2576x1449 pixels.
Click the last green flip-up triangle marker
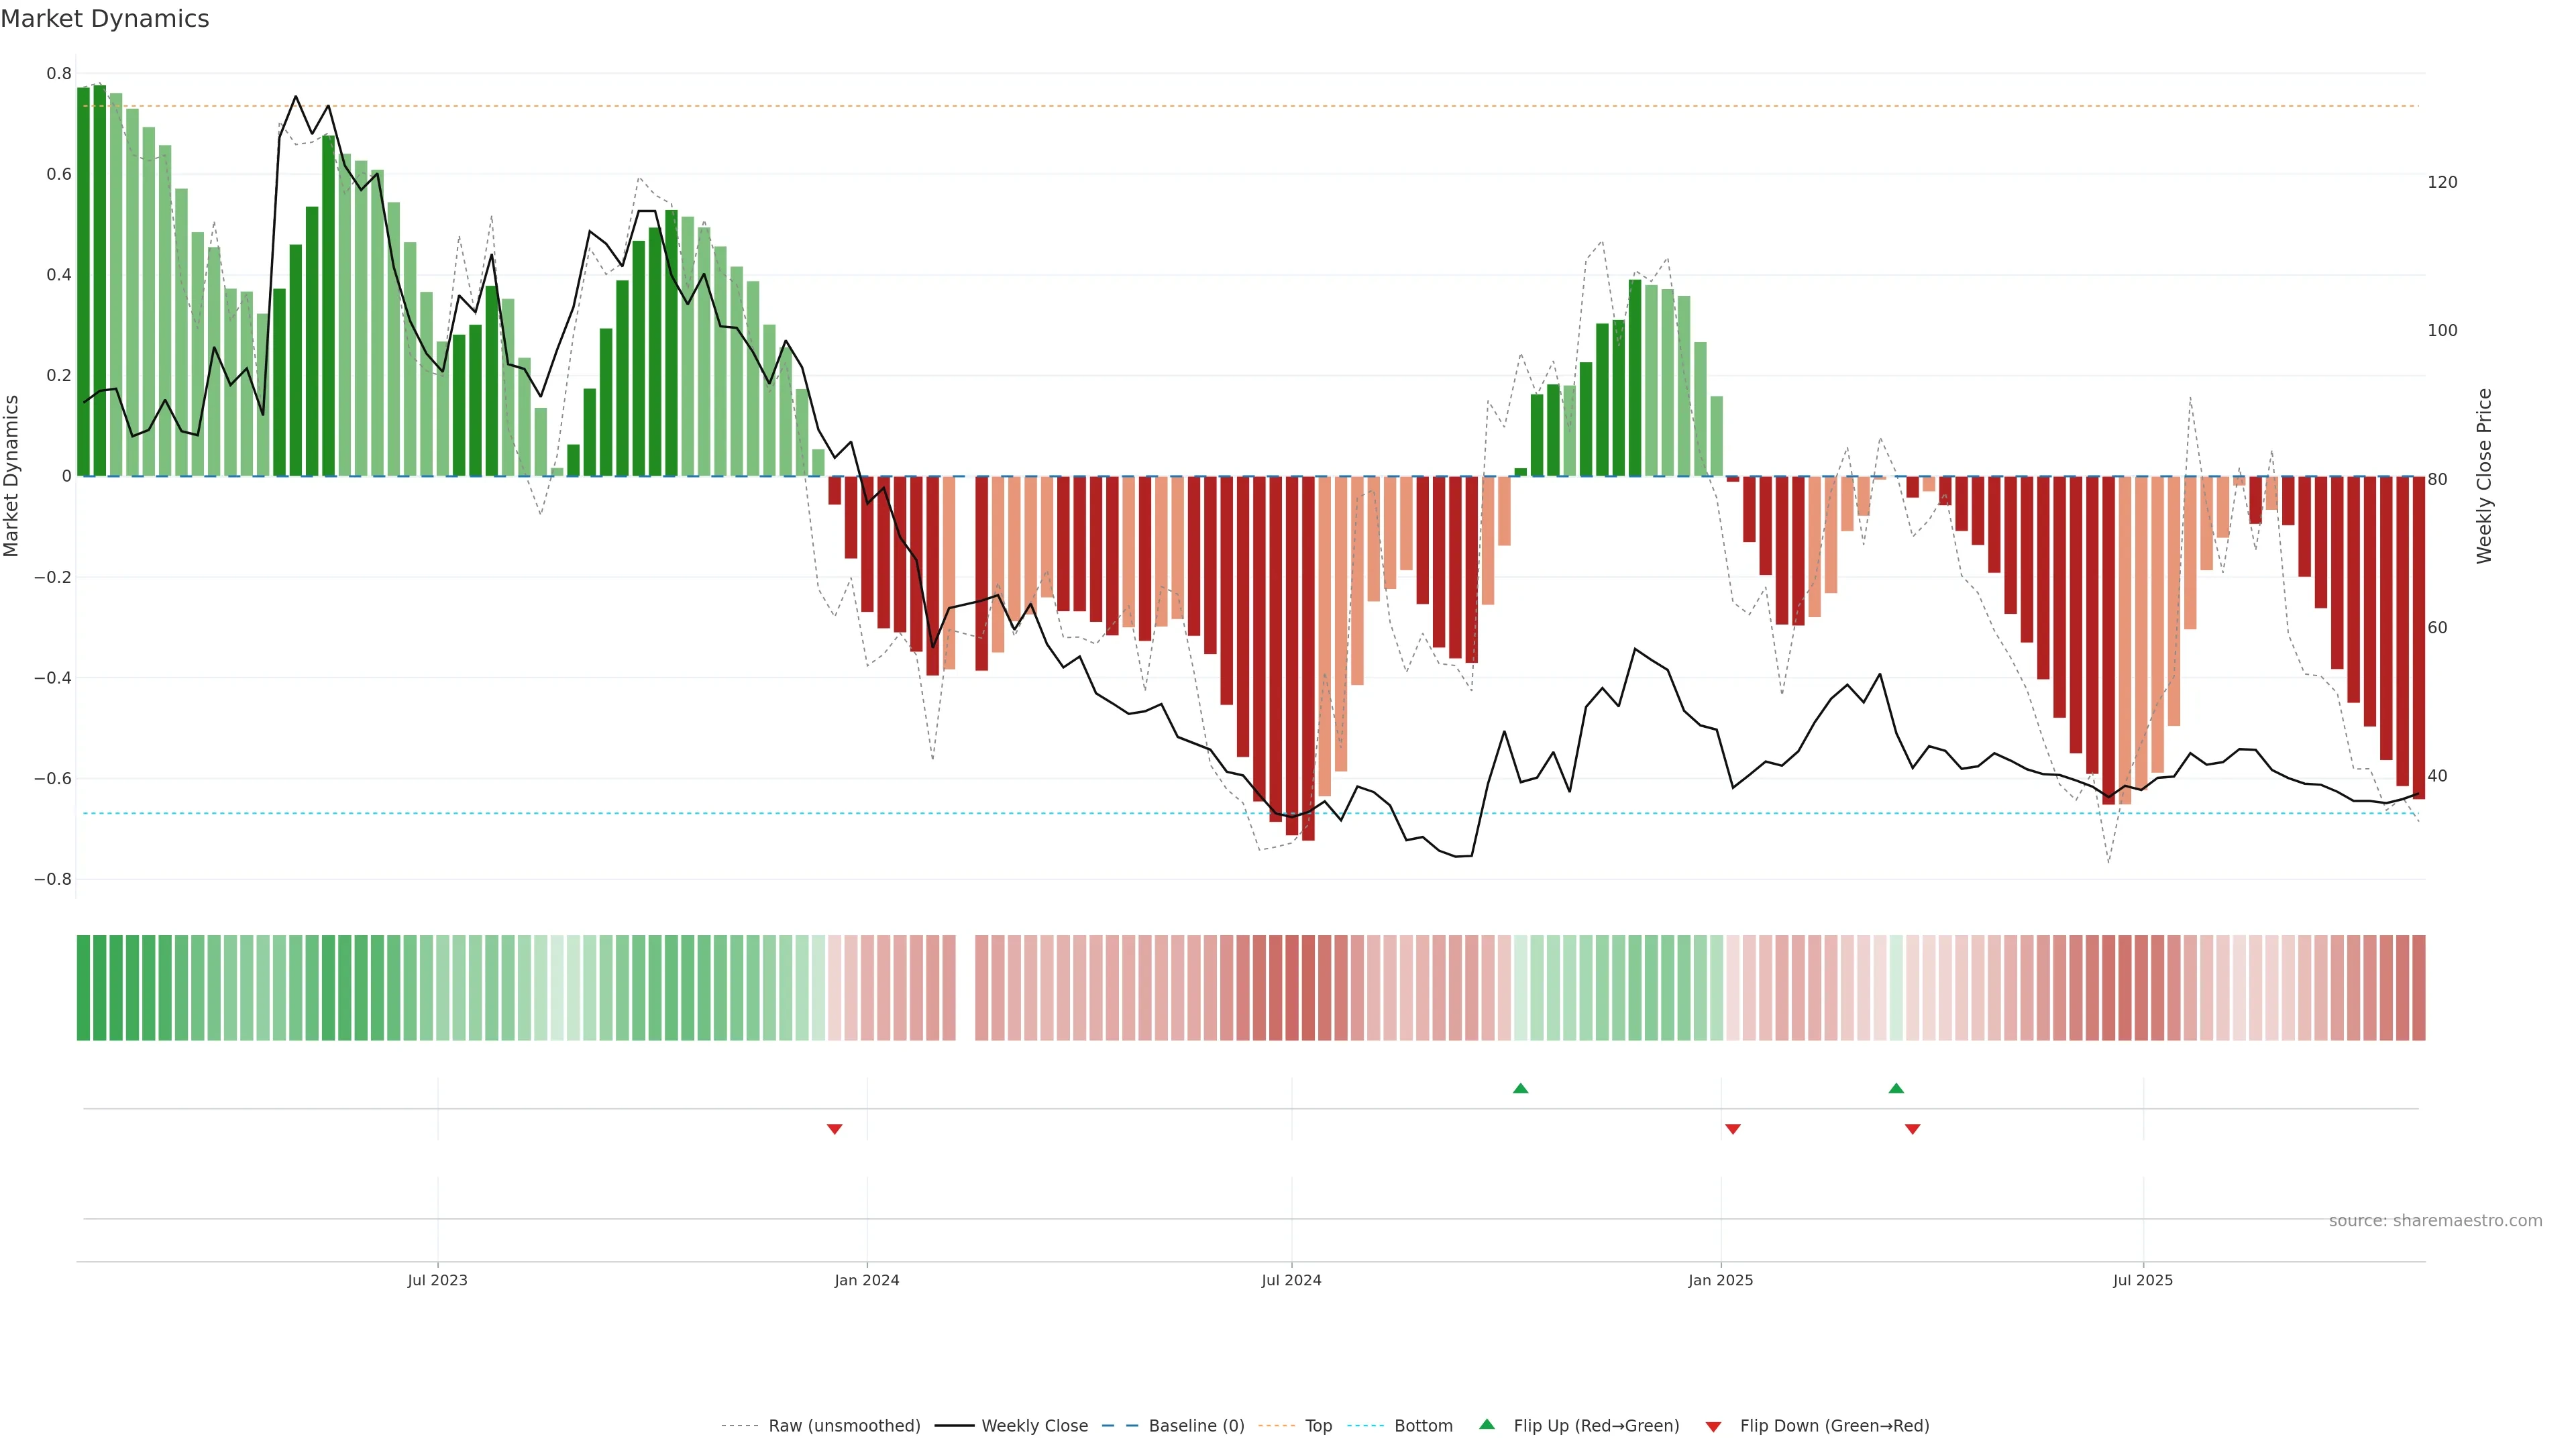click(1896, 1088)
